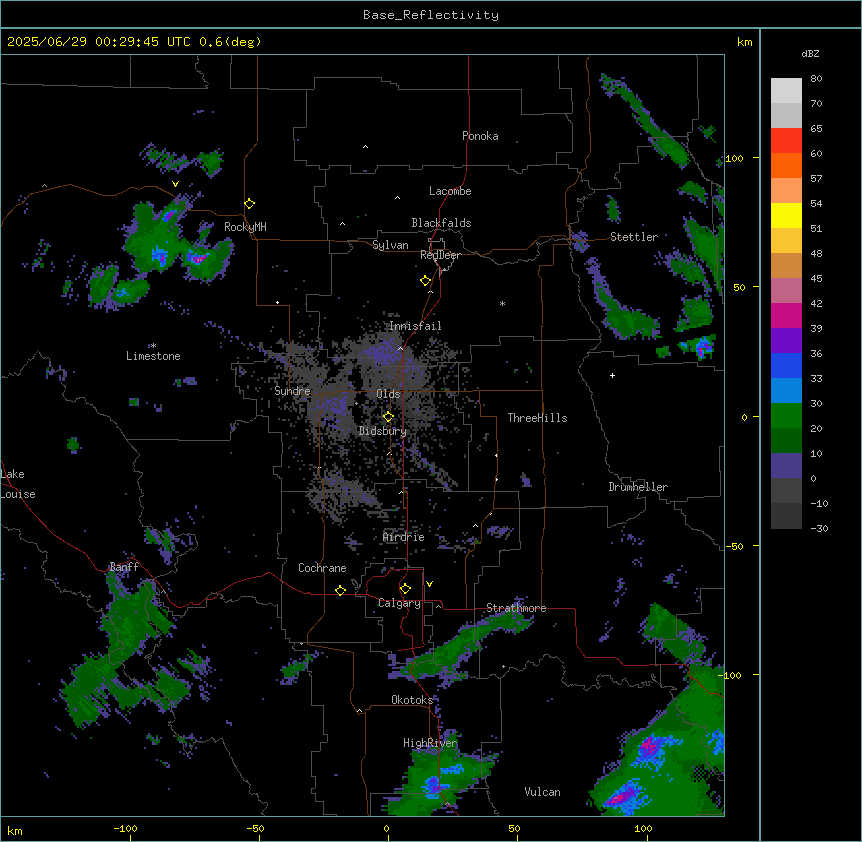Click the dBZ legend value 65
Viewport: 862px width, 842px height.
point(816,129)
